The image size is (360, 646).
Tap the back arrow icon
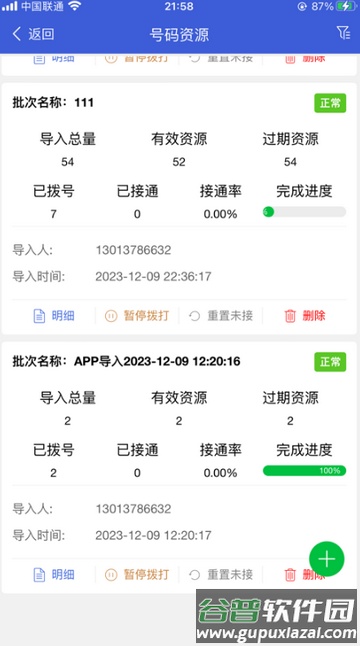16,34
